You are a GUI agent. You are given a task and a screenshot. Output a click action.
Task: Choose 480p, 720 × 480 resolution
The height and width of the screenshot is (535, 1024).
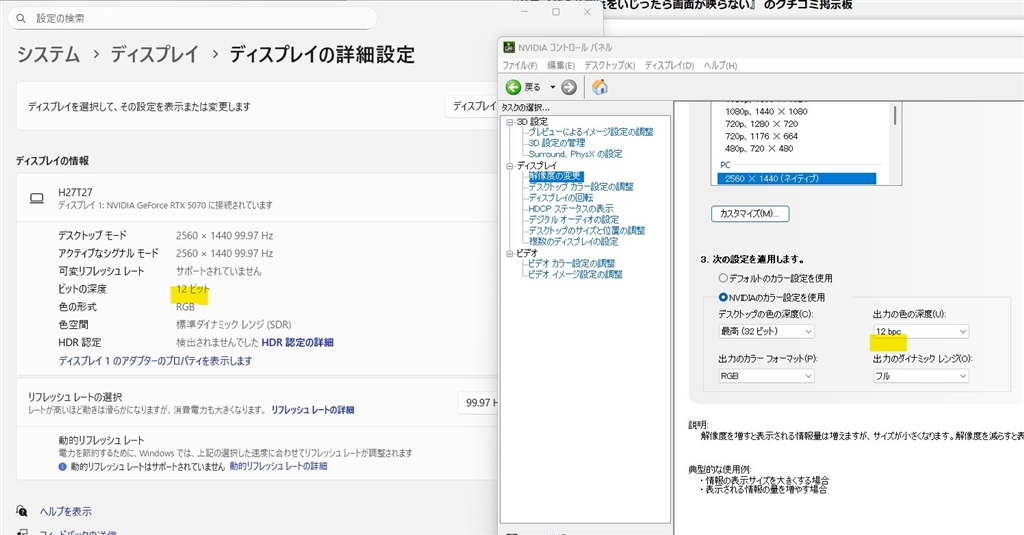759,149
